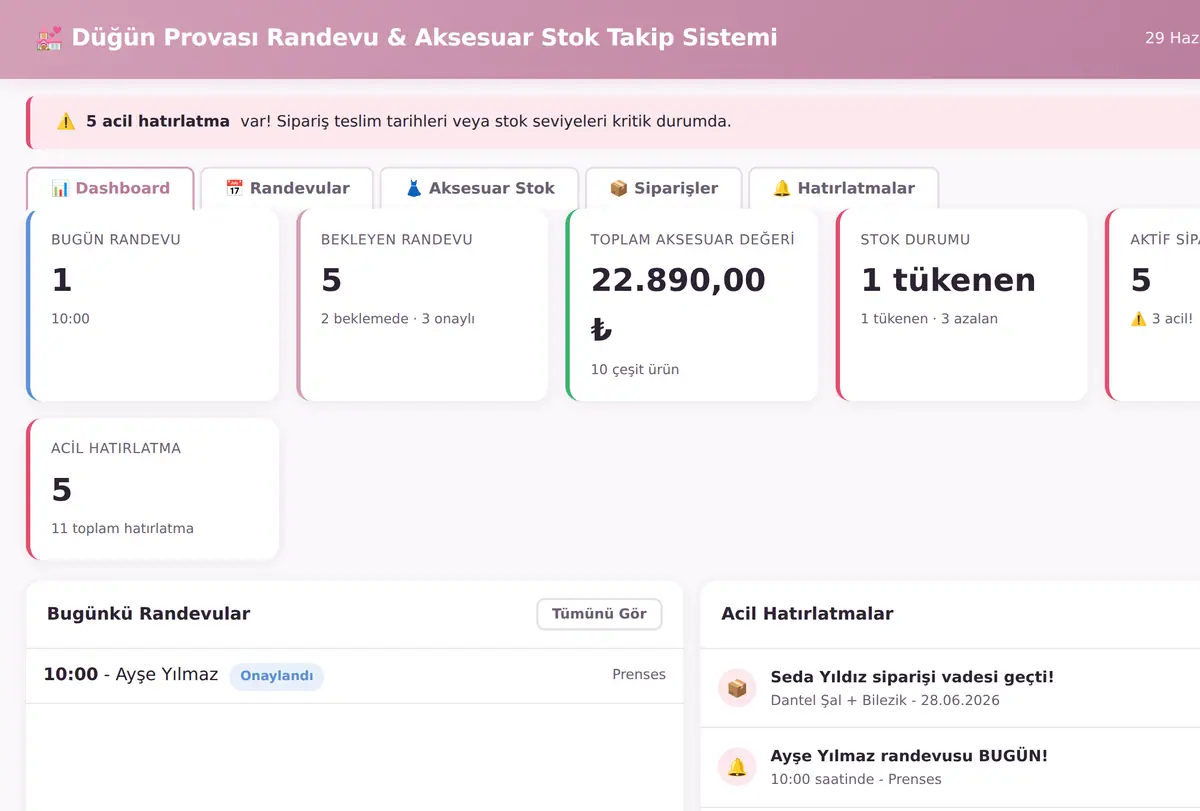Select the Stok Durumu card
This screenshot has height=811, width=1200.
pyautogui.click(x=962, y=305)
